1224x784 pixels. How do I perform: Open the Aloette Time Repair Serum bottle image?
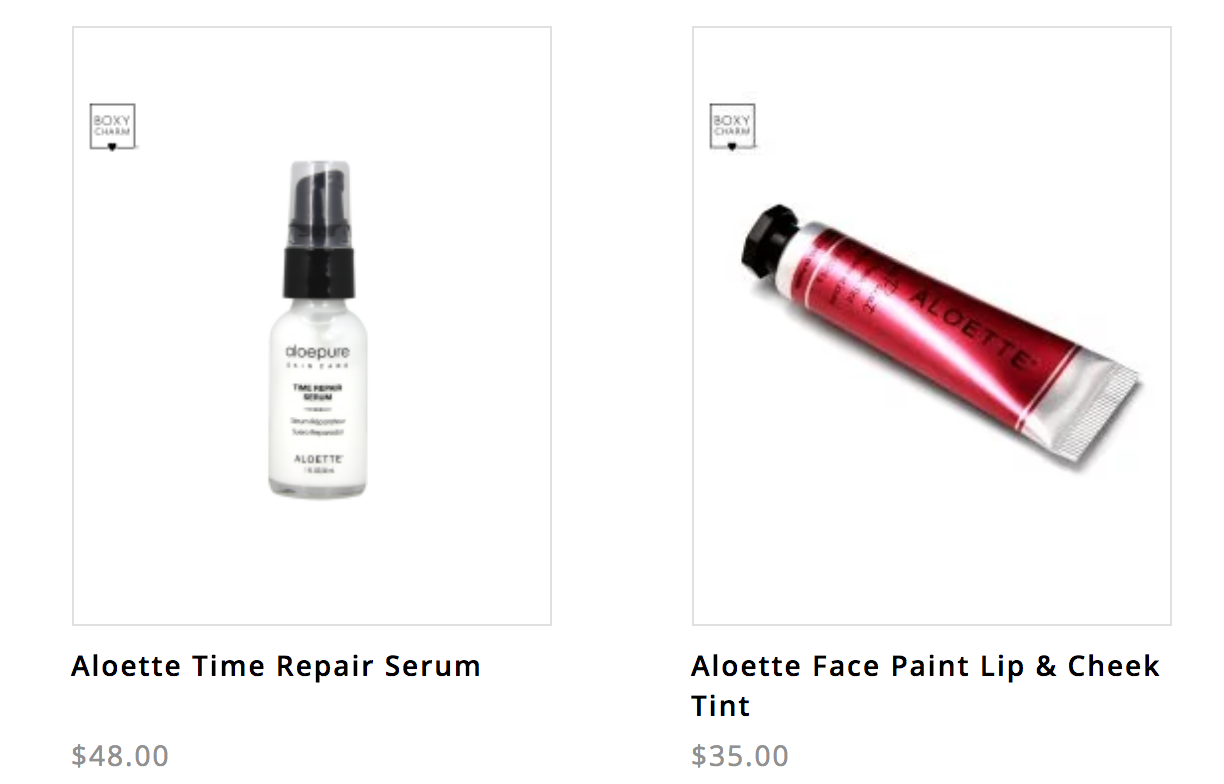tap(311, 327)
